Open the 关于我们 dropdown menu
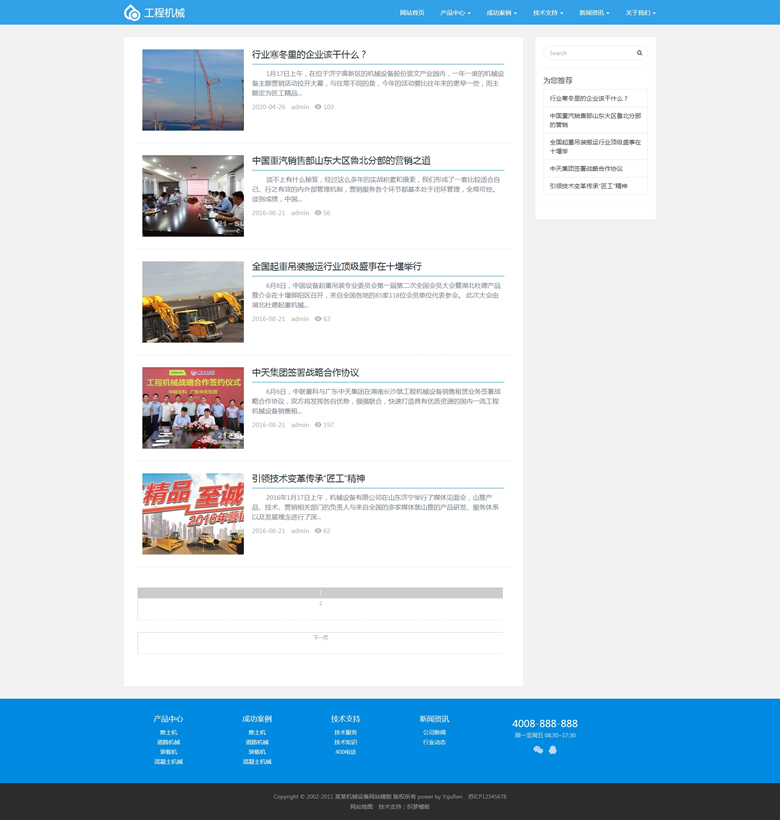 pyautogui.click(x=640, y=13)
